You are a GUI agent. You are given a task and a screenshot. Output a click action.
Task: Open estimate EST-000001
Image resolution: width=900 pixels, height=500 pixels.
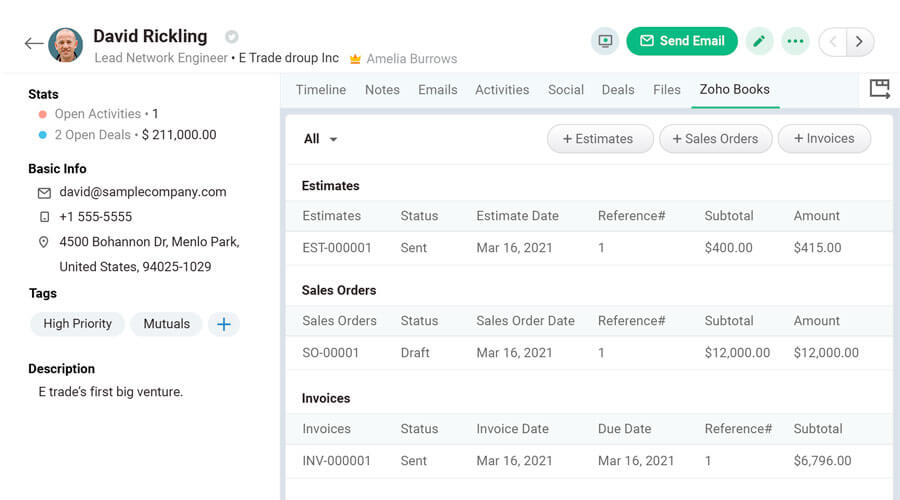click(x=337, y=248)
